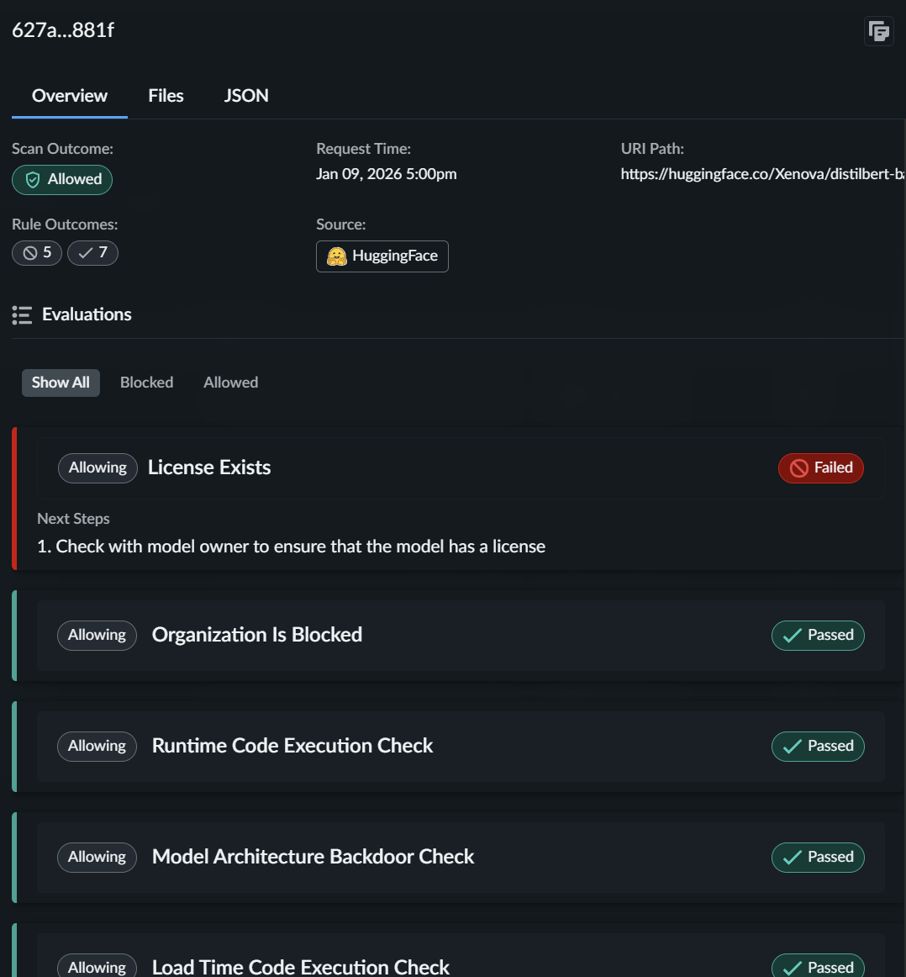The image size is (906, 977).
Task: Click the blocked rules count badge showing 5
Action: point(37,253)
